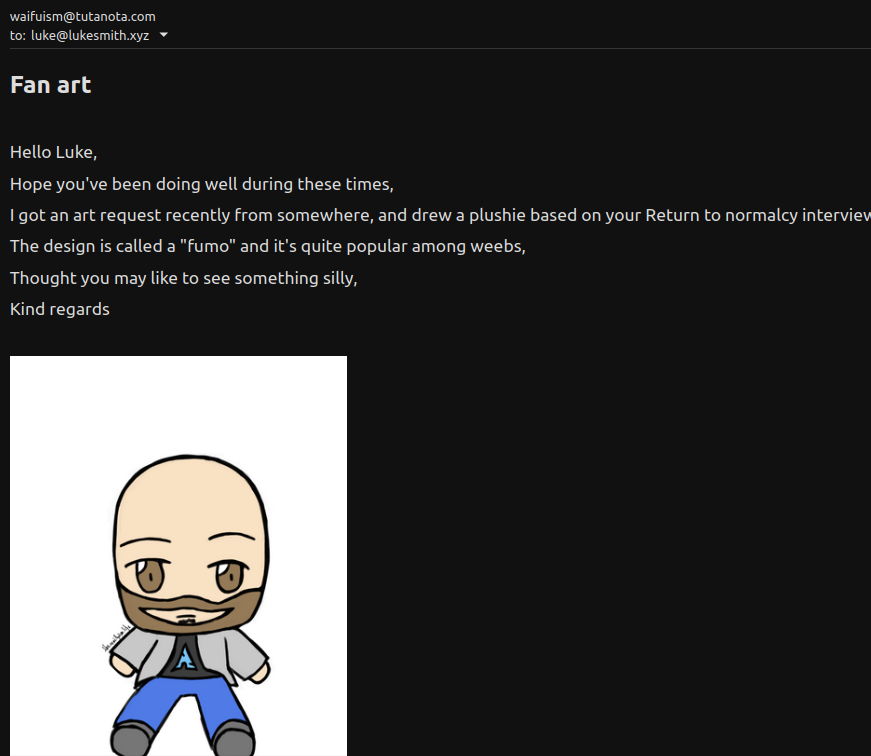Expand the recipient details dropdown arrow
871x756 pixels.
(163, 35)
